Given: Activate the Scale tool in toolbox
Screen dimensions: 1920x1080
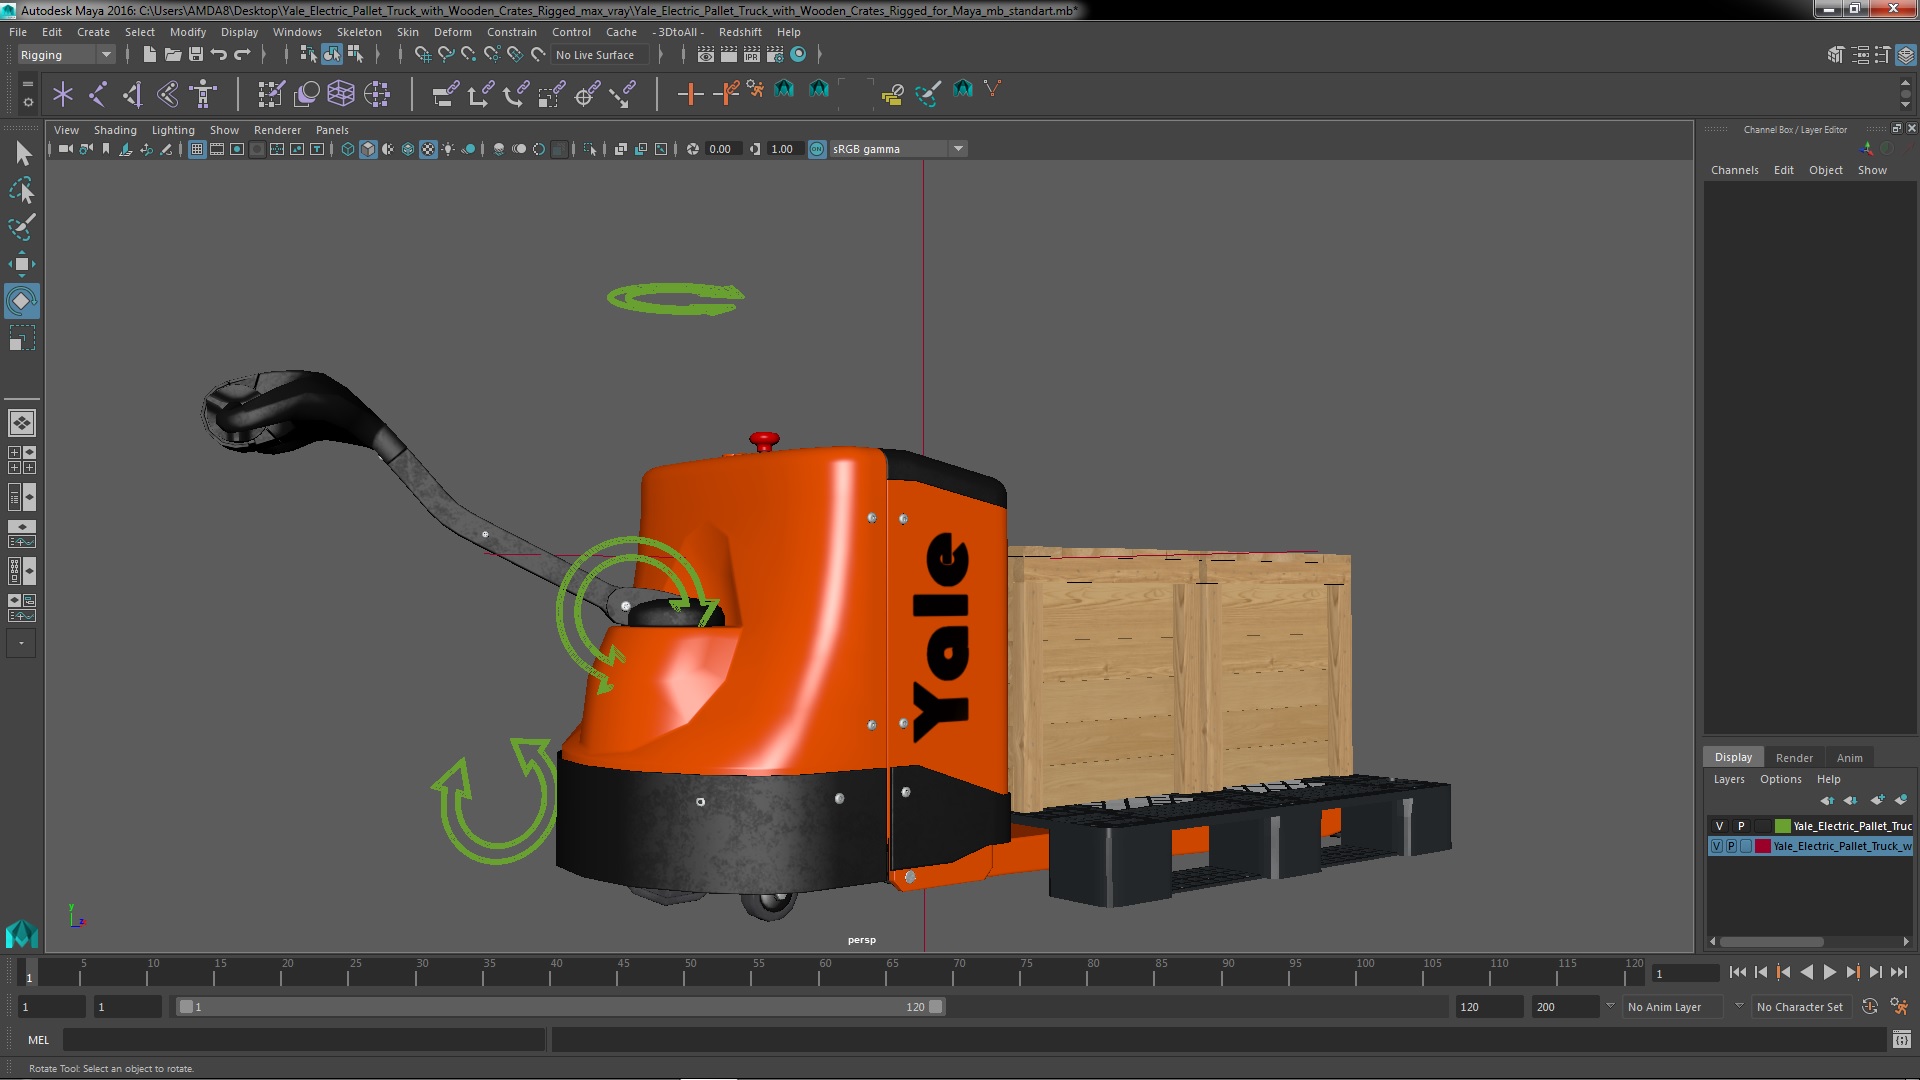Looking at the screenshot, I should pos(22,338).
